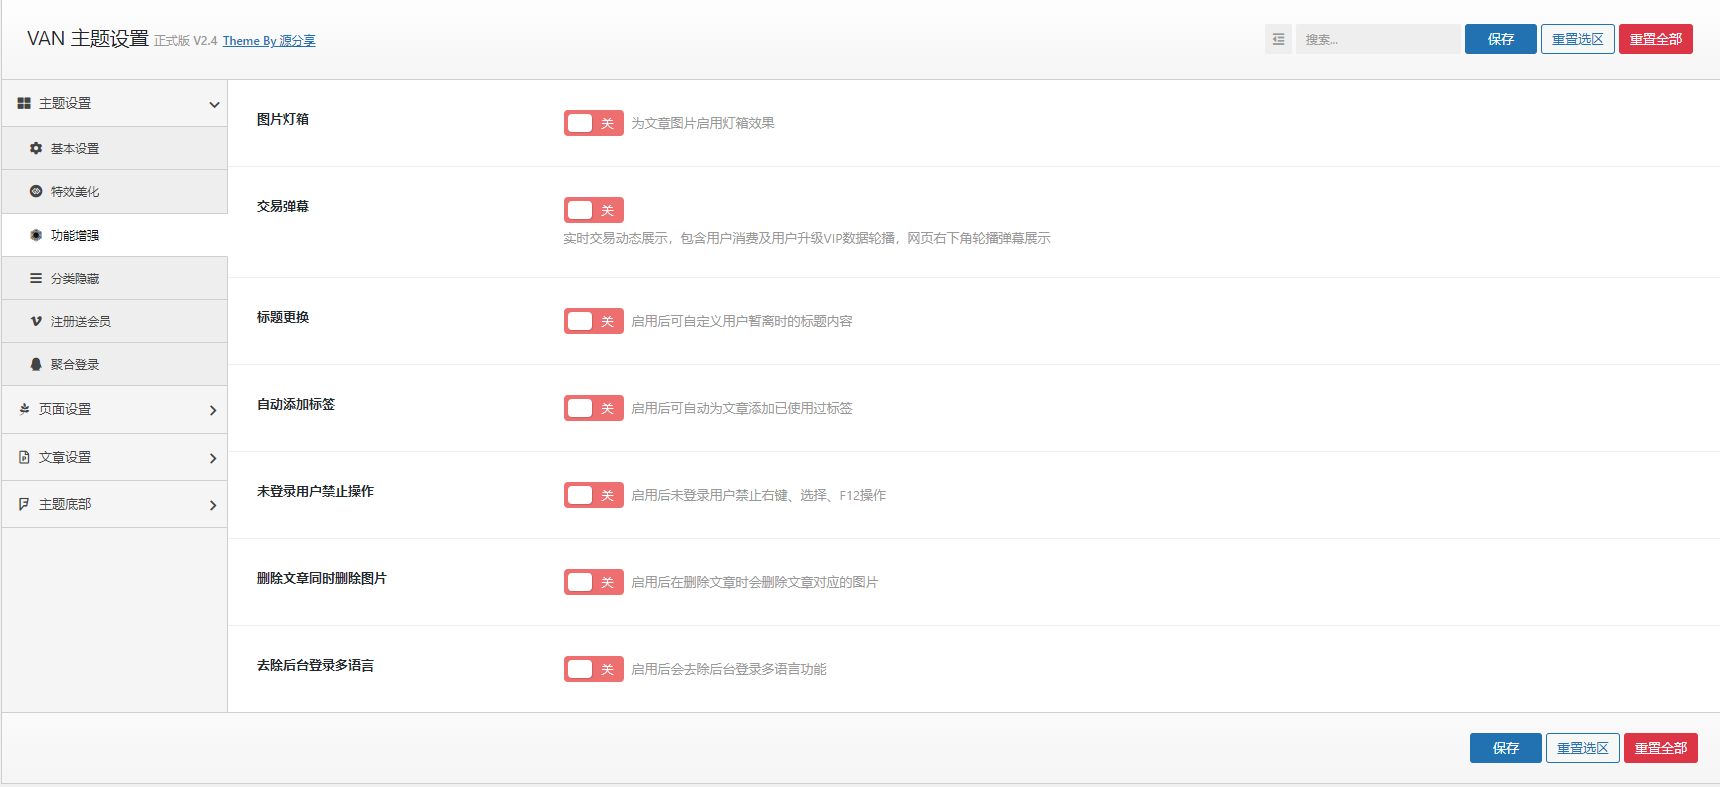Toggle the 自动添加标签 switch
Image resolution: width=1720 pixels, height=787 pixels.
594,408
